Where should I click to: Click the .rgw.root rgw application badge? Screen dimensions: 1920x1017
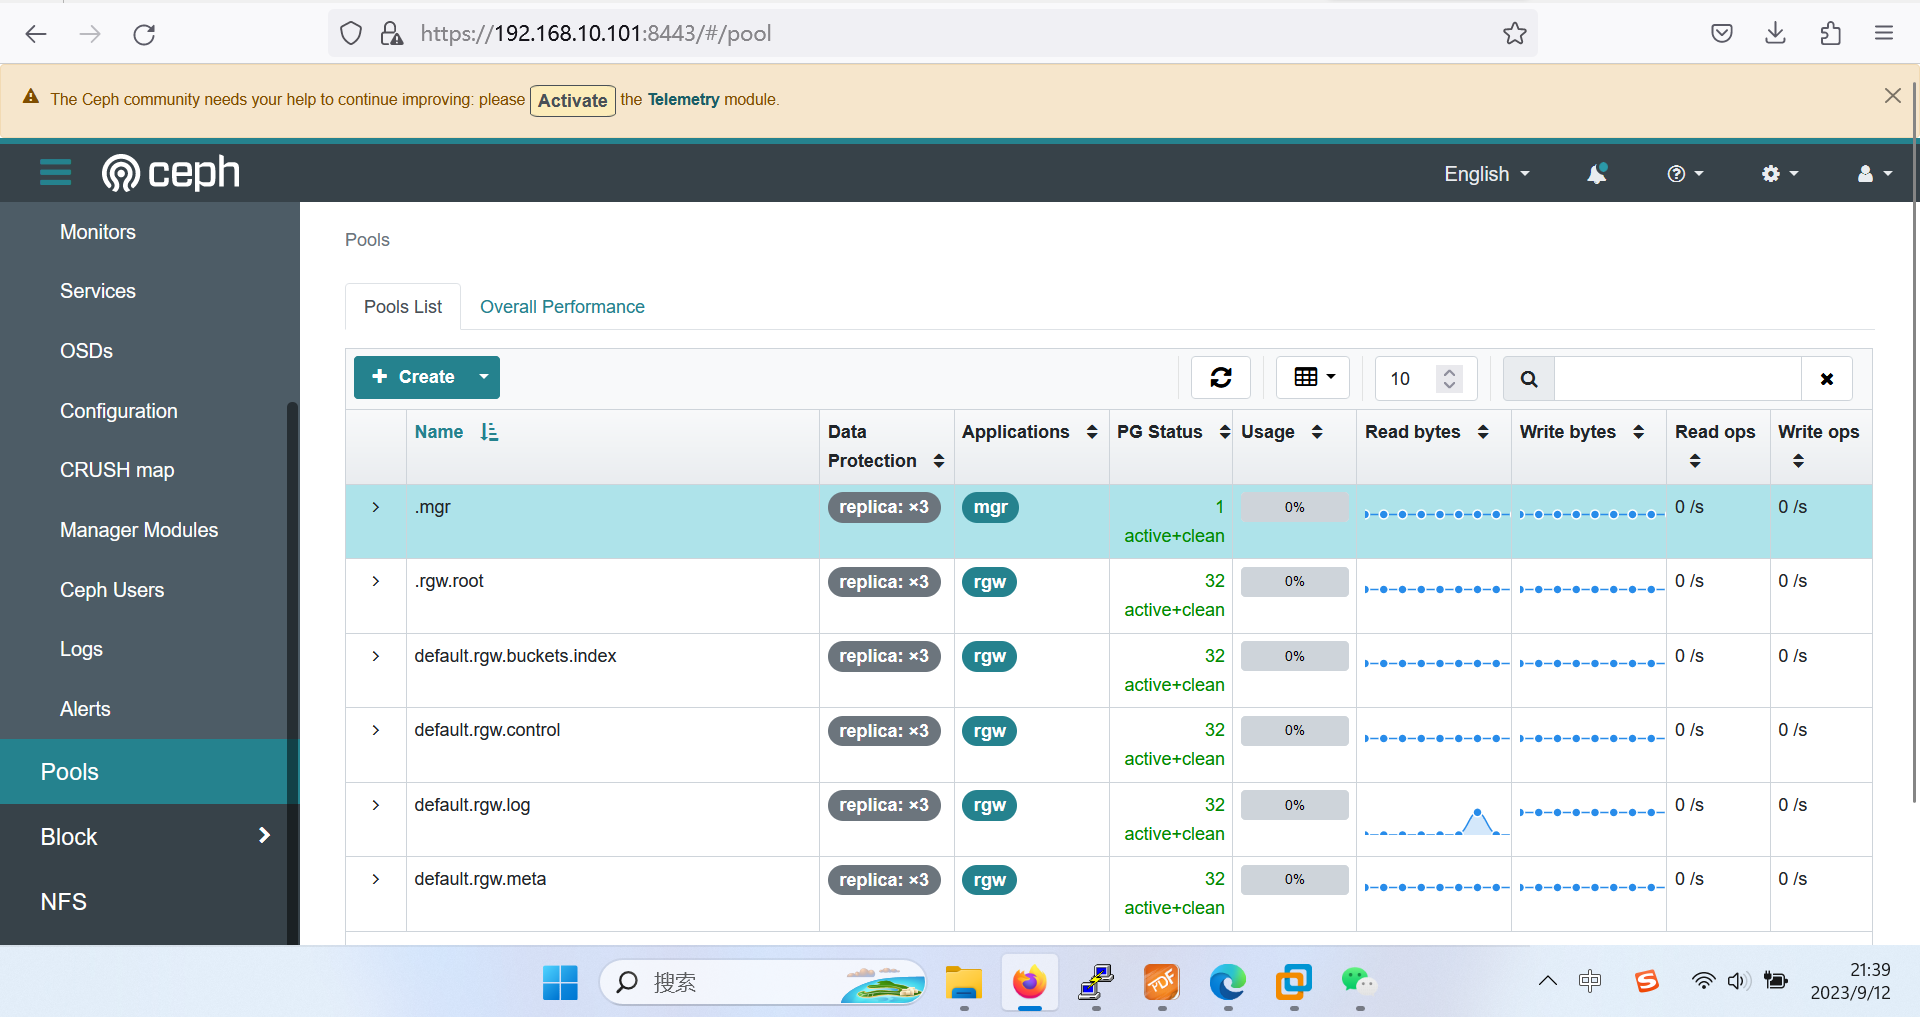click(989, 582)
